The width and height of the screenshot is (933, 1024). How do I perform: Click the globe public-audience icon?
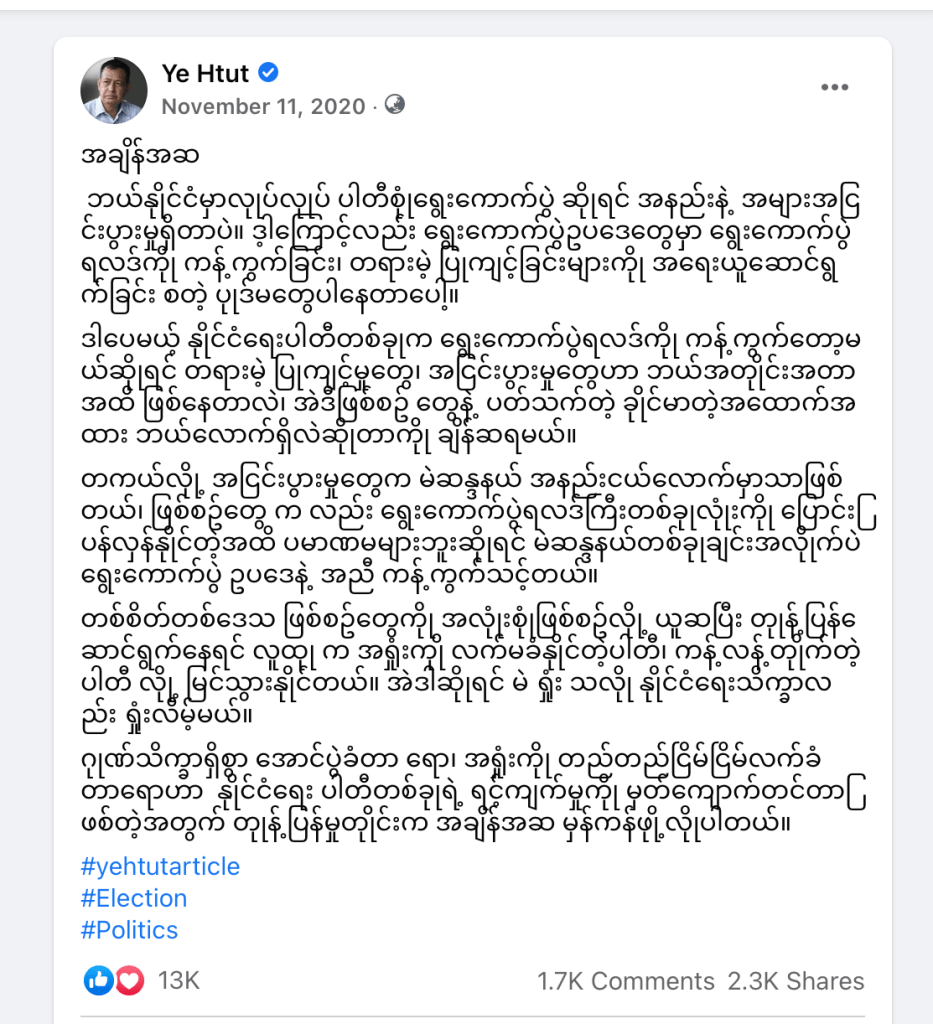point(395,104)
